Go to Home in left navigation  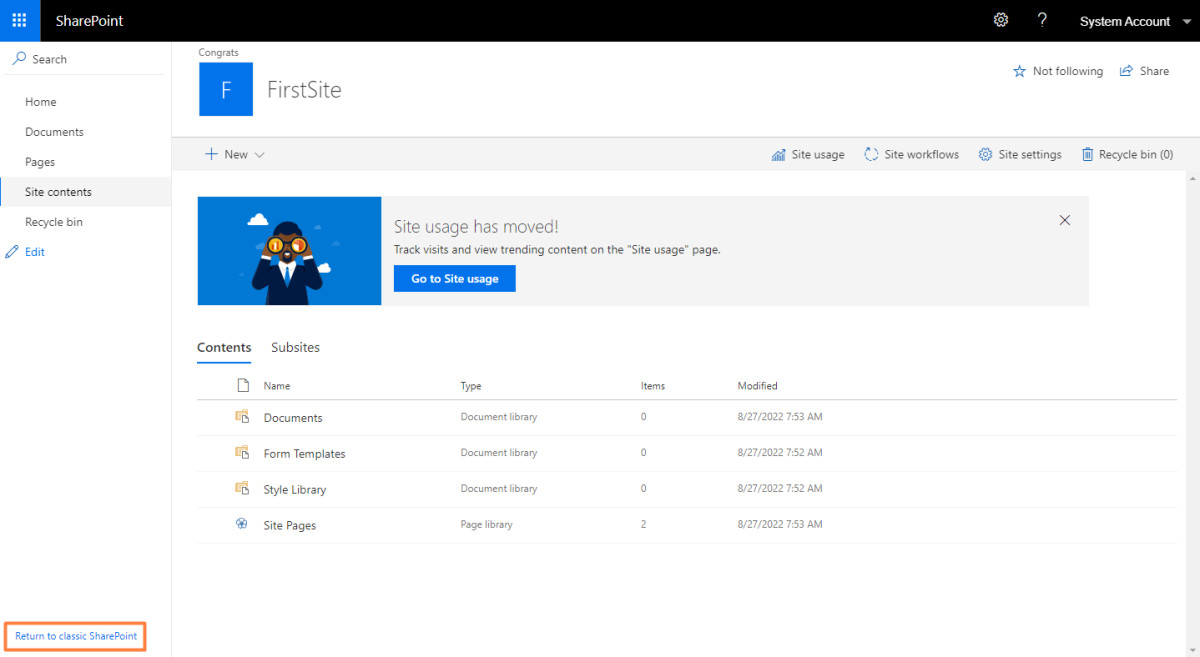pyautogui.click(x=41, y=102)
